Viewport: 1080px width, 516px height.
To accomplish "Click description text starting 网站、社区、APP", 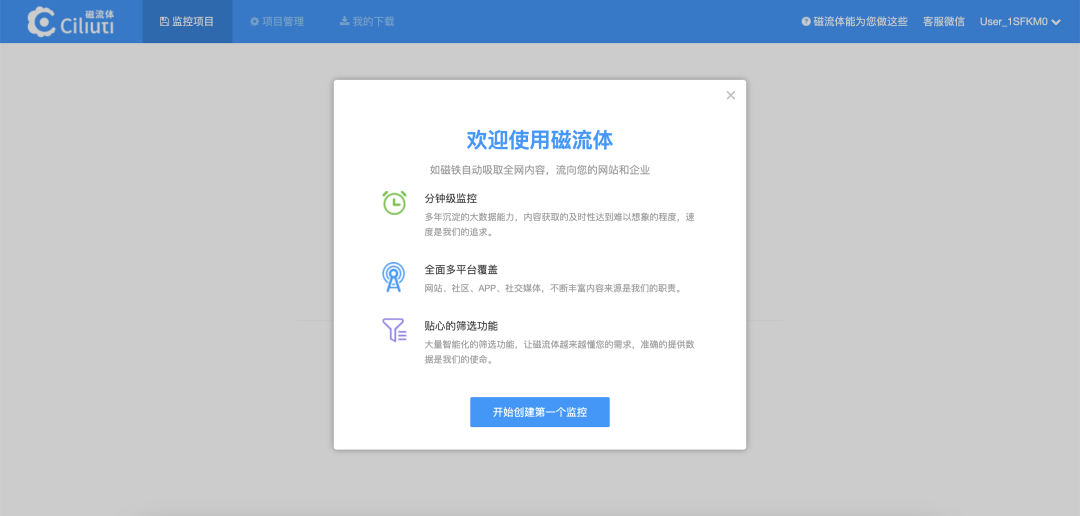I will [554, 288].
